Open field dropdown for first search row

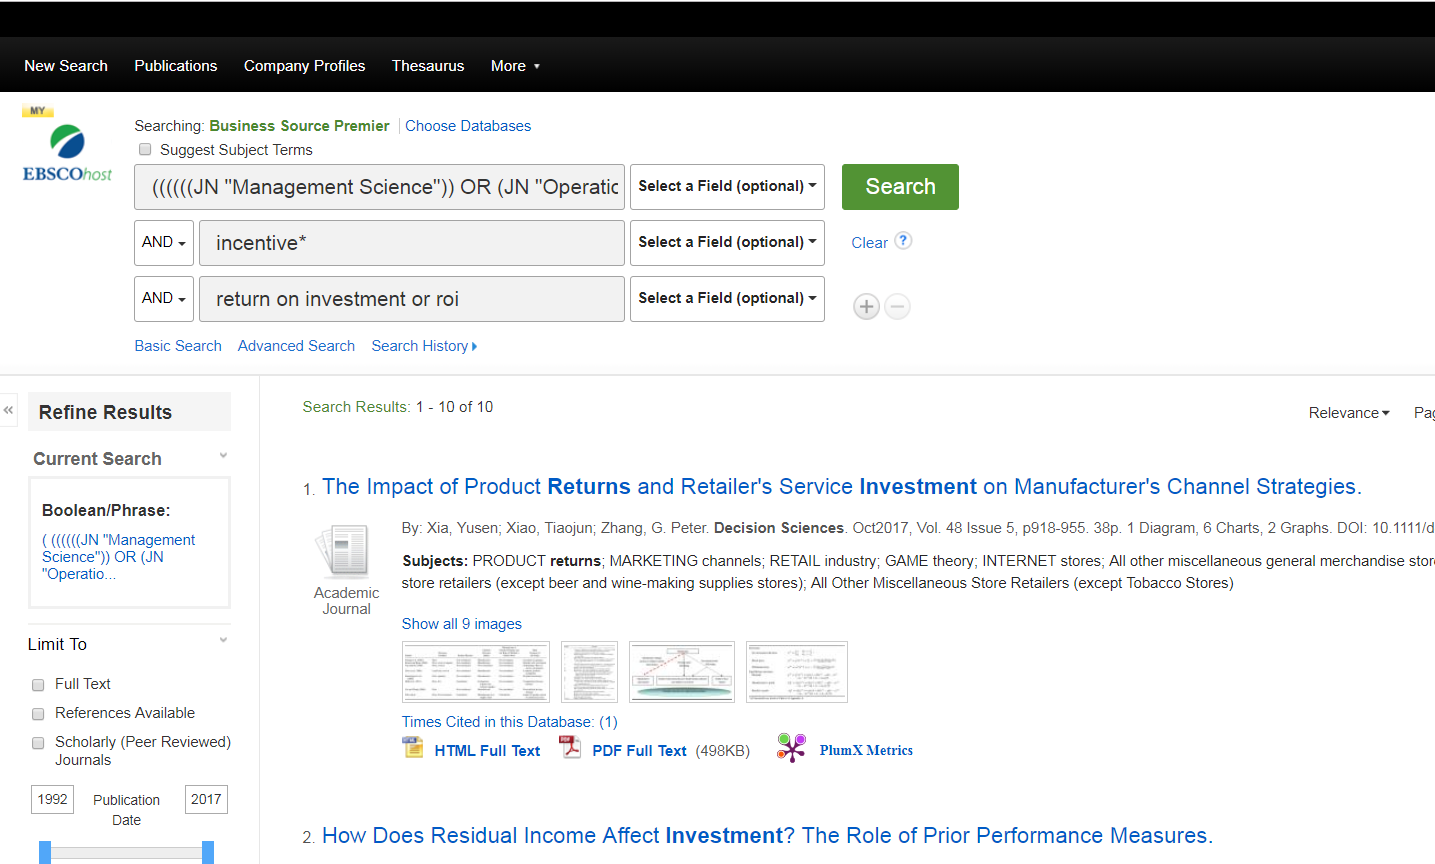(x=727, y=187)
